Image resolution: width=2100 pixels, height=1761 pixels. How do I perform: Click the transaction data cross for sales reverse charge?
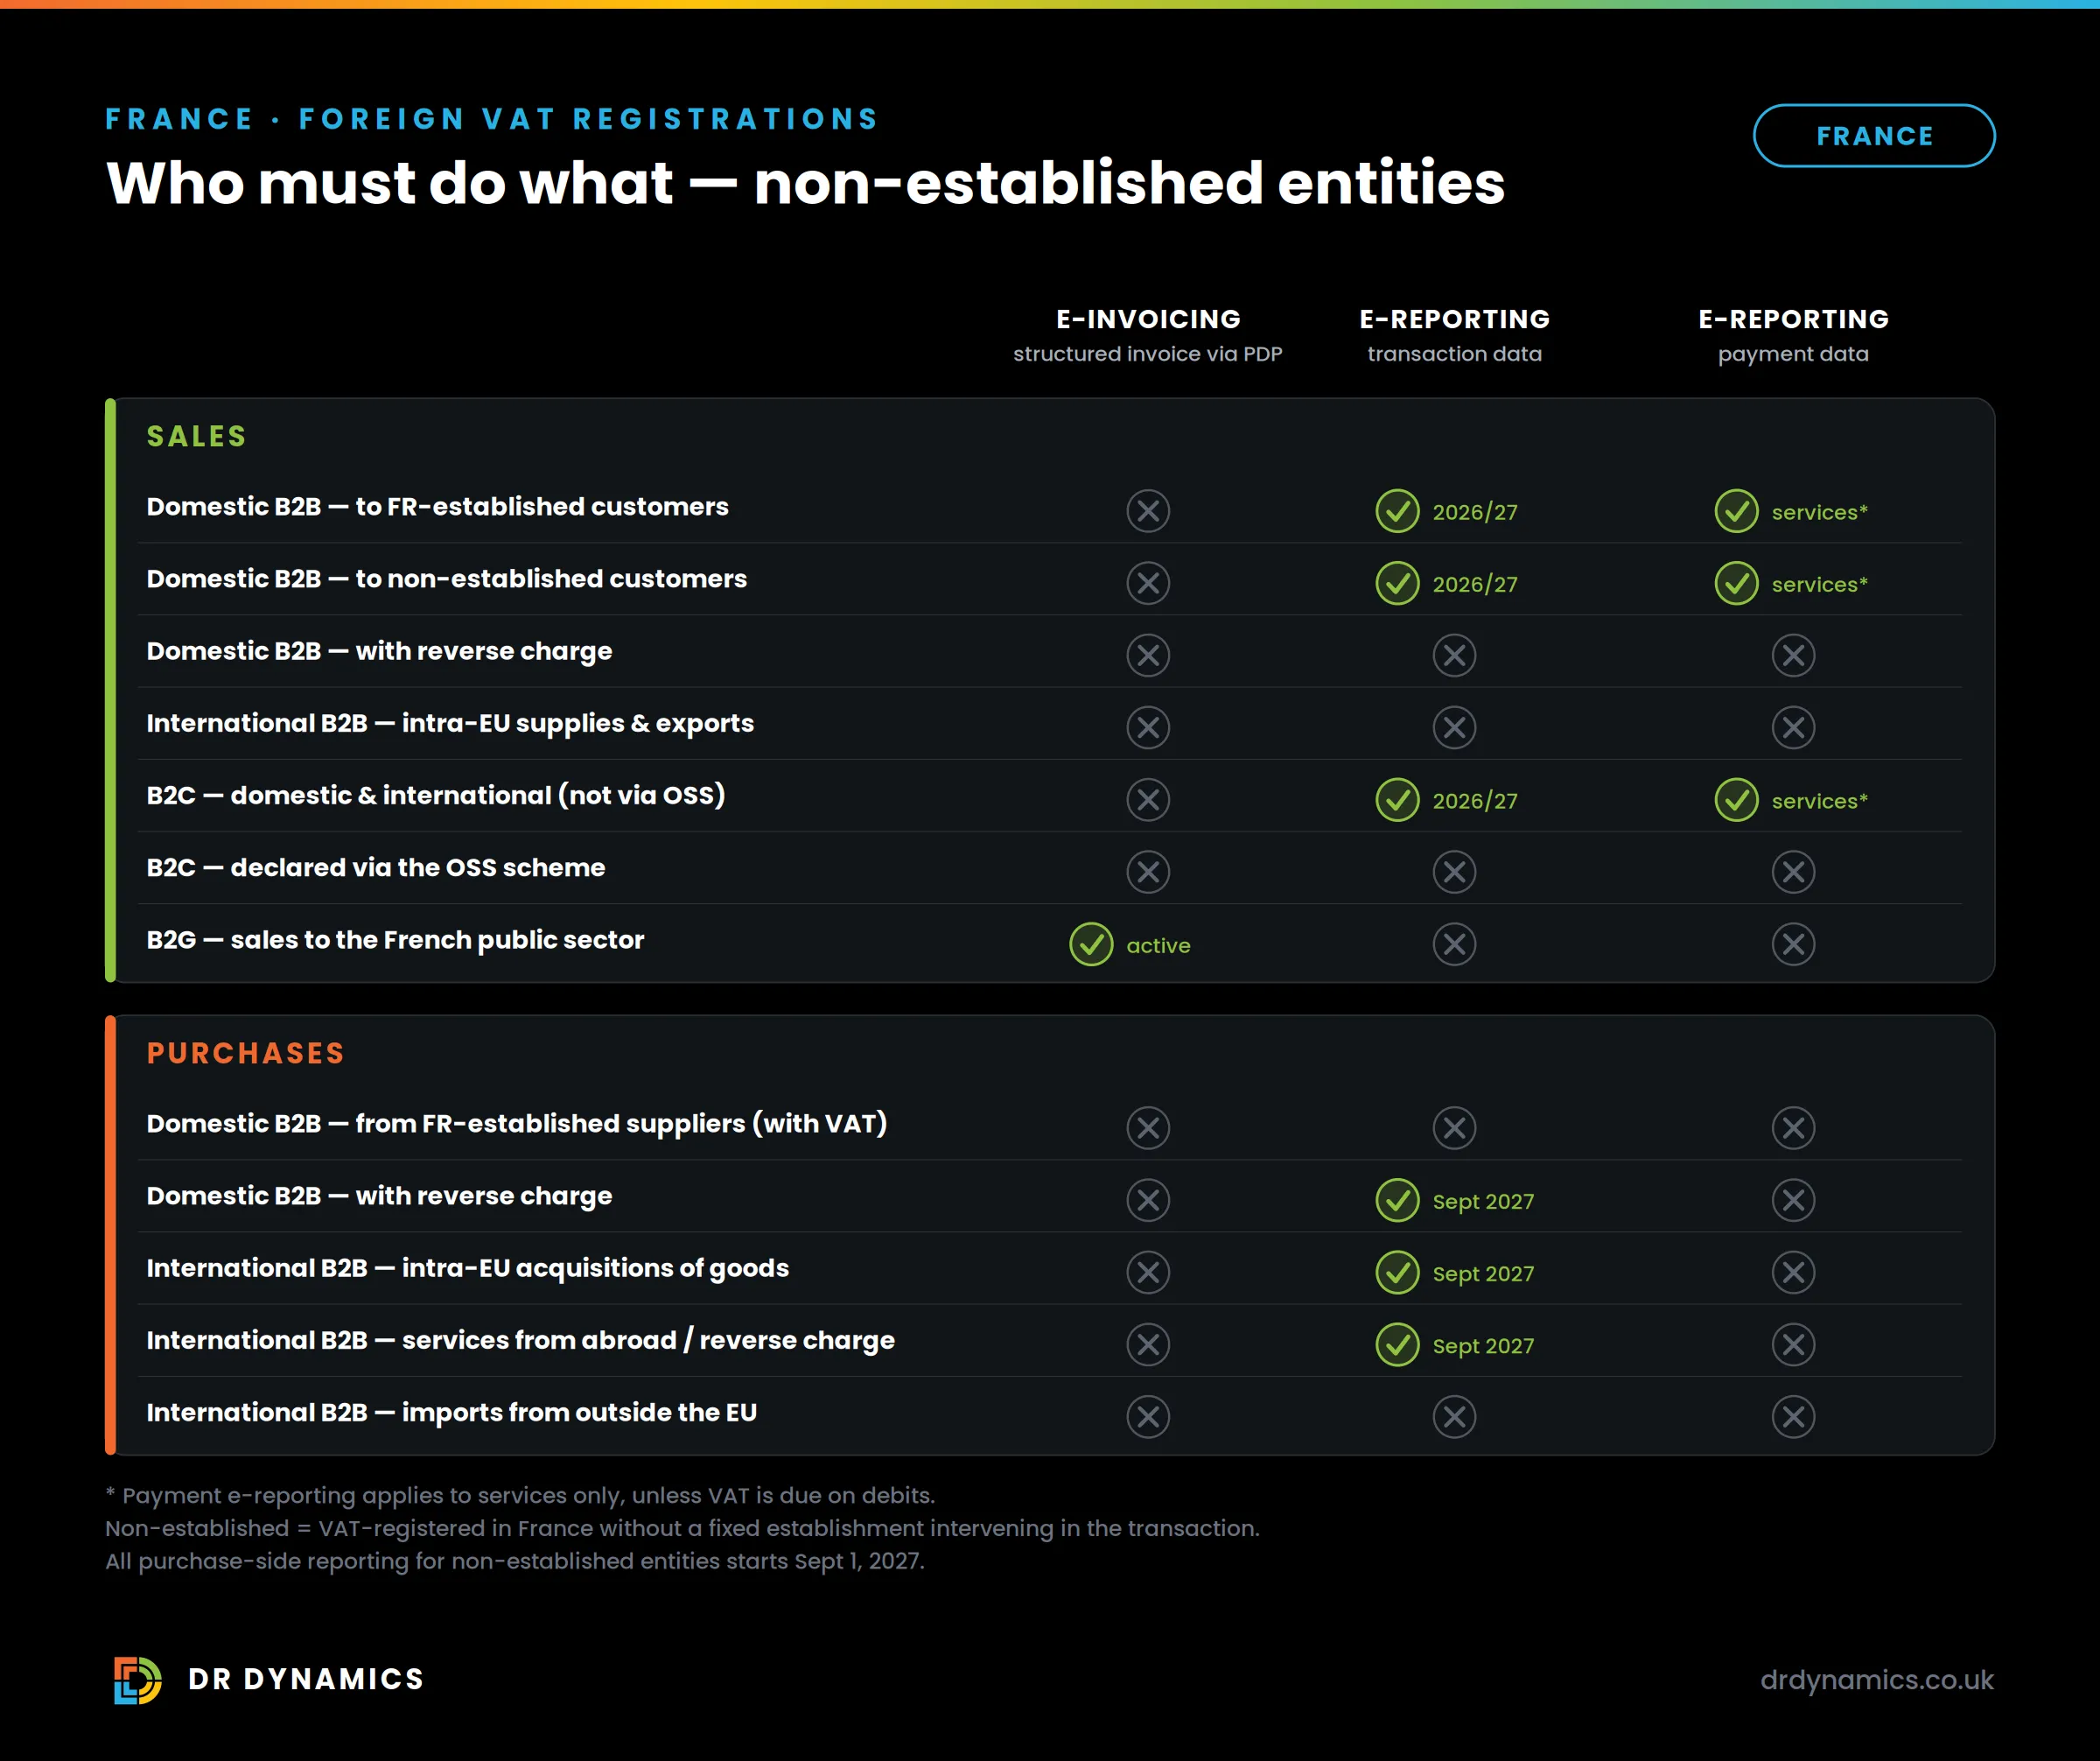[x=1454, y=655]
